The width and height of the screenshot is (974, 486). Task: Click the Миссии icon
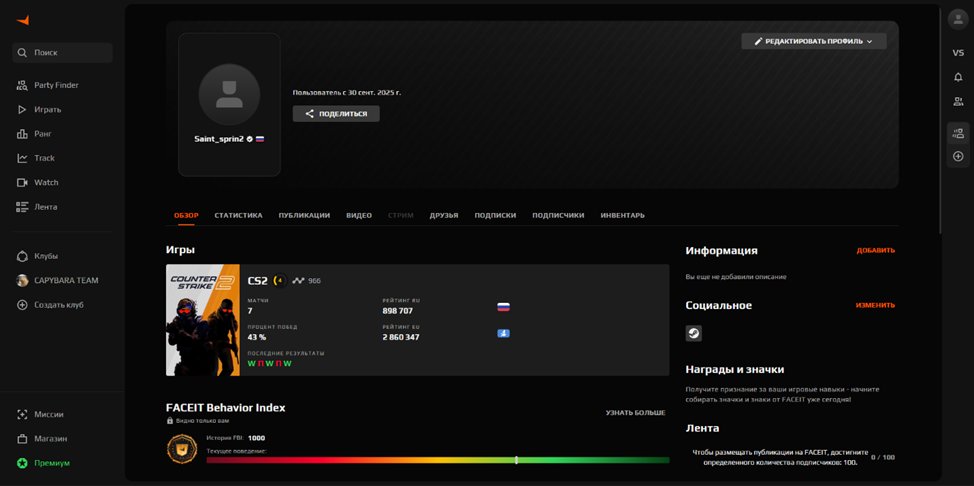coord(22,415)
